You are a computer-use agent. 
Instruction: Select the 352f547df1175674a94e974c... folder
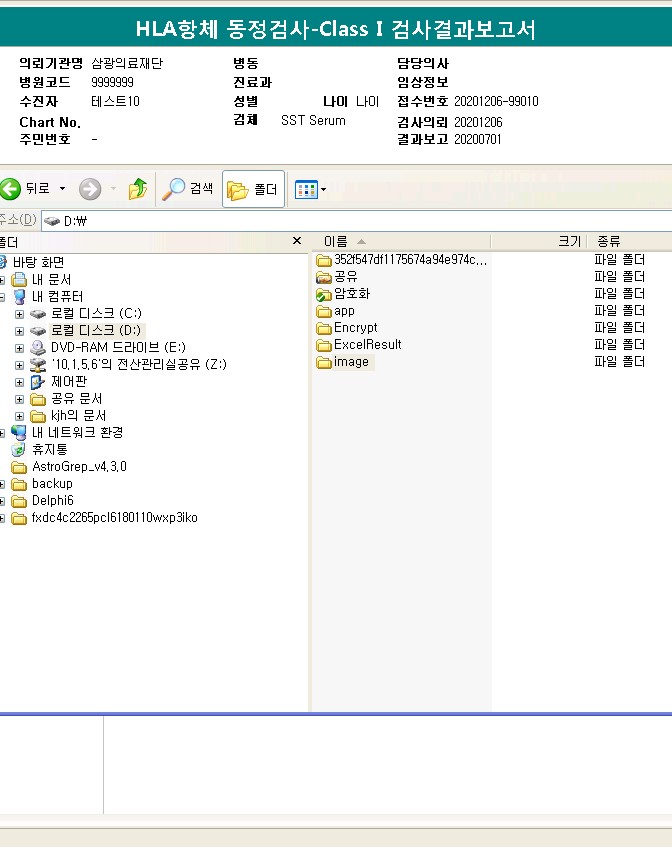[x=411, y=260]
